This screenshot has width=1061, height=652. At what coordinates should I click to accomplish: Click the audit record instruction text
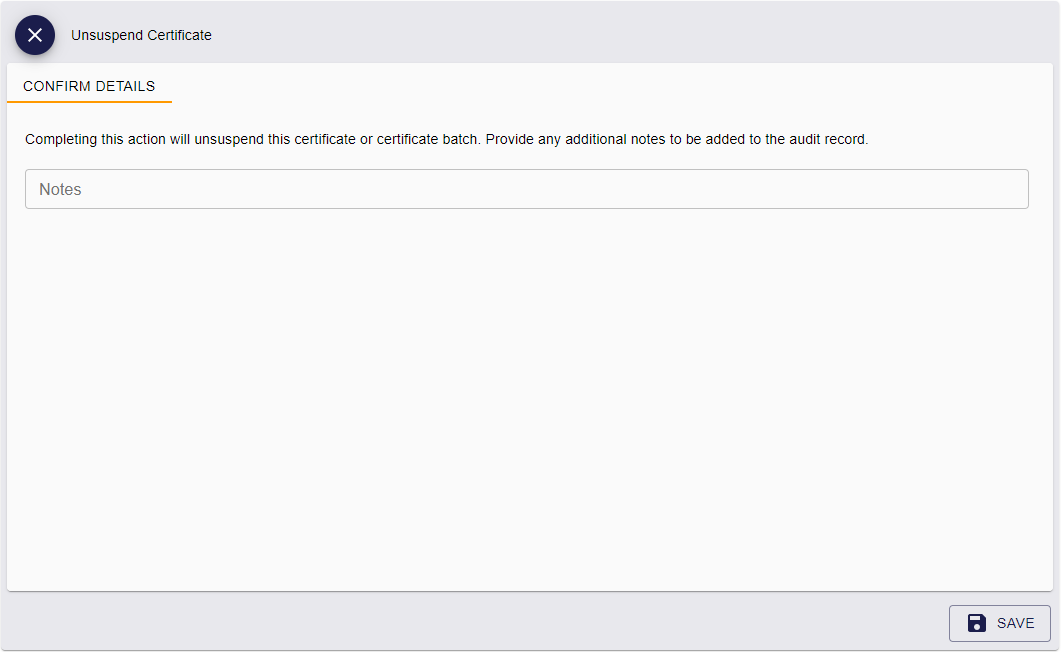click(447, 139)
